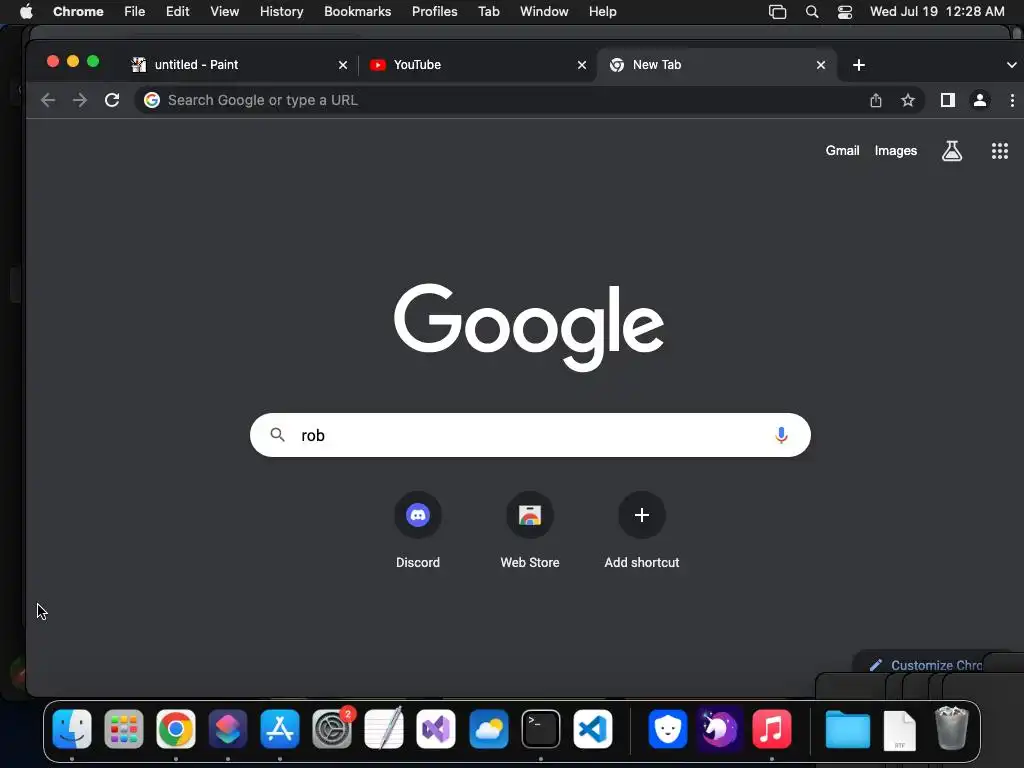The width and height of the screenshot is (1024, 768).
Task: Open Finder from the dock
Action: click(72, 729)
